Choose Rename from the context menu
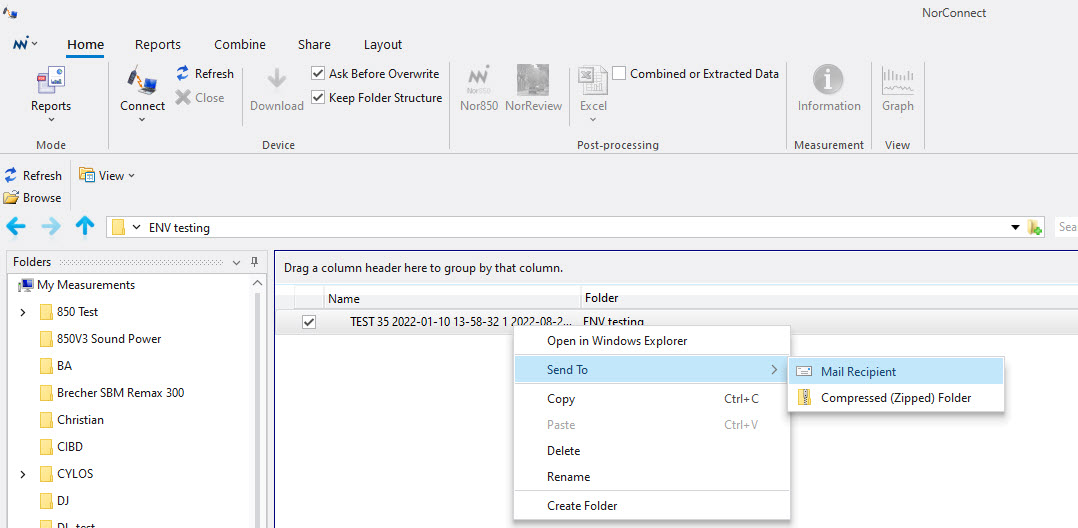1078x528 pixels. pos(652,477)
